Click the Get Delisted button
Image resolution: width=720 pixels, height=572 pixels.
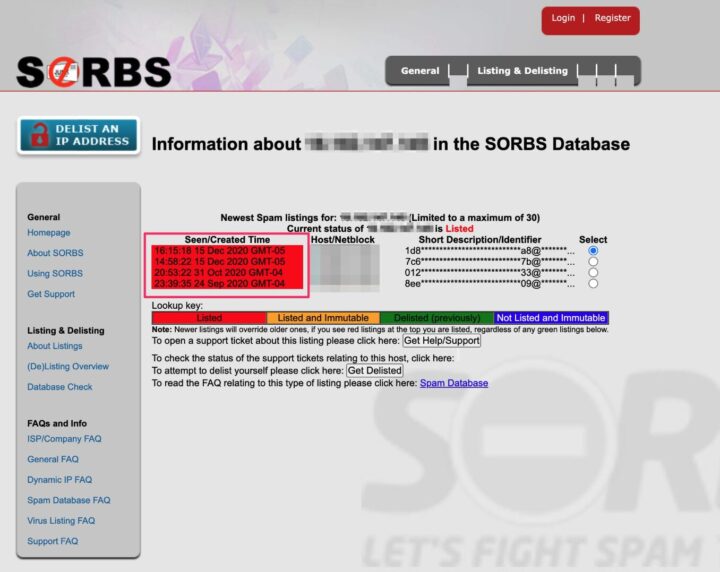(x=375, y=370)
